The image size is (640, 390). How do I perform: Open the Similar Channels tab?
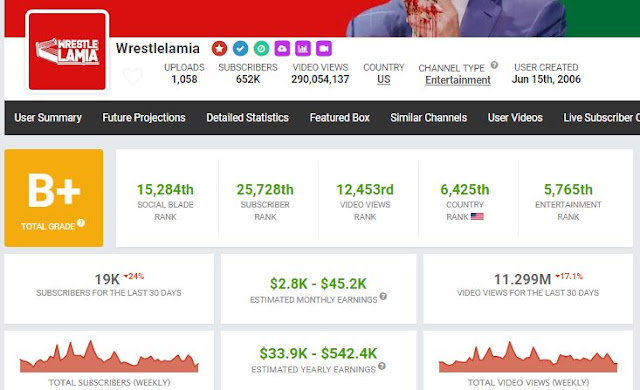429,118
